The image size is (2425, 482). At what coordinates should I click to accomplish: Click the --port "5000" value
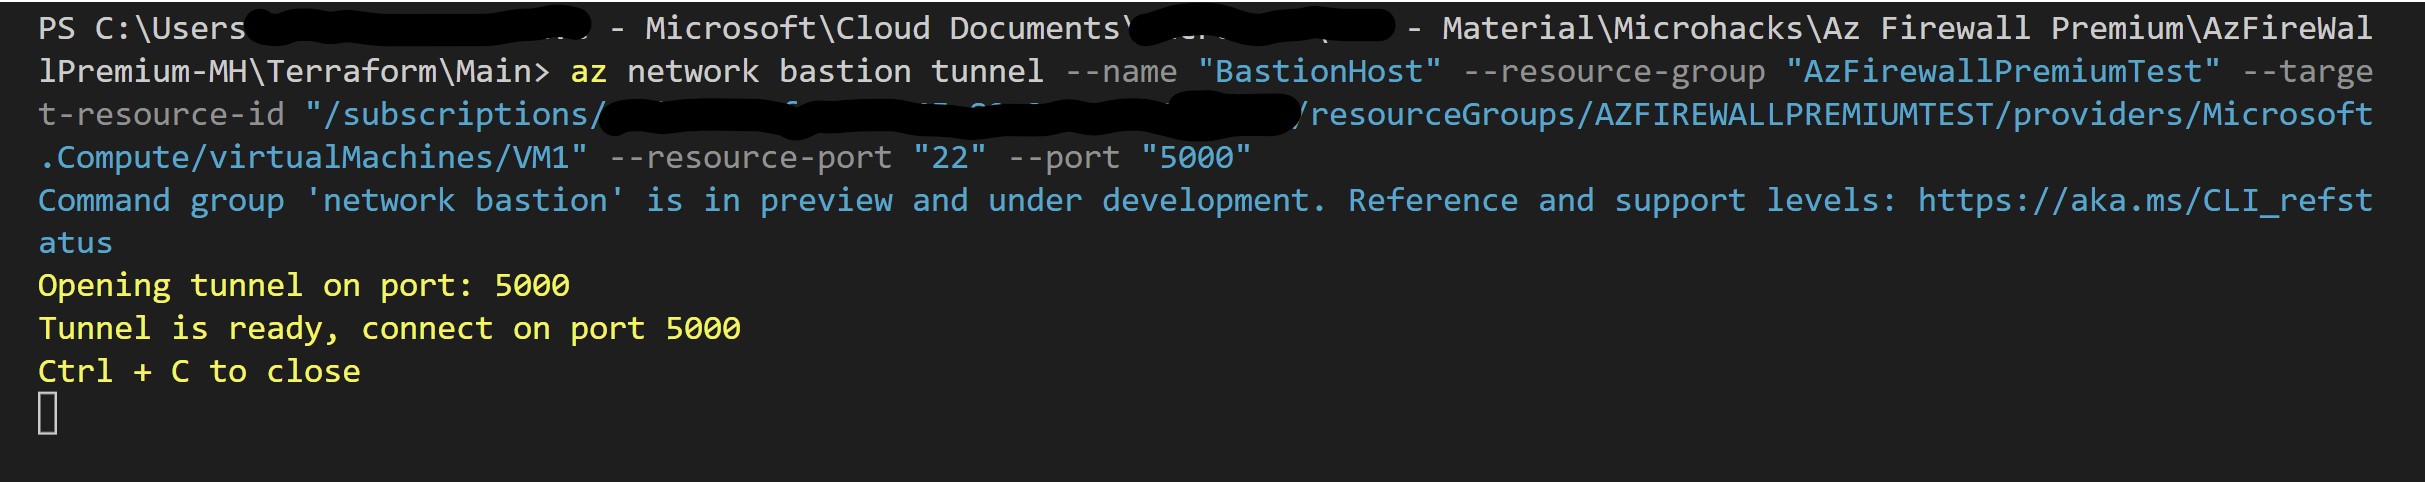(1196, 158)
